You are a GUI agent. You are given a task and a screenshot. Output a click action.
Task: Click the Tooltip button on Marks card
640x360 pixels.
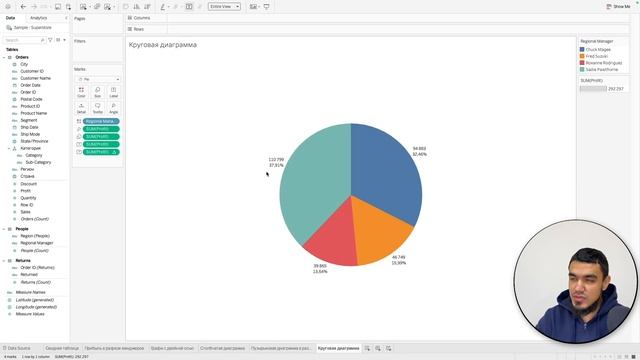click(98, 108)
